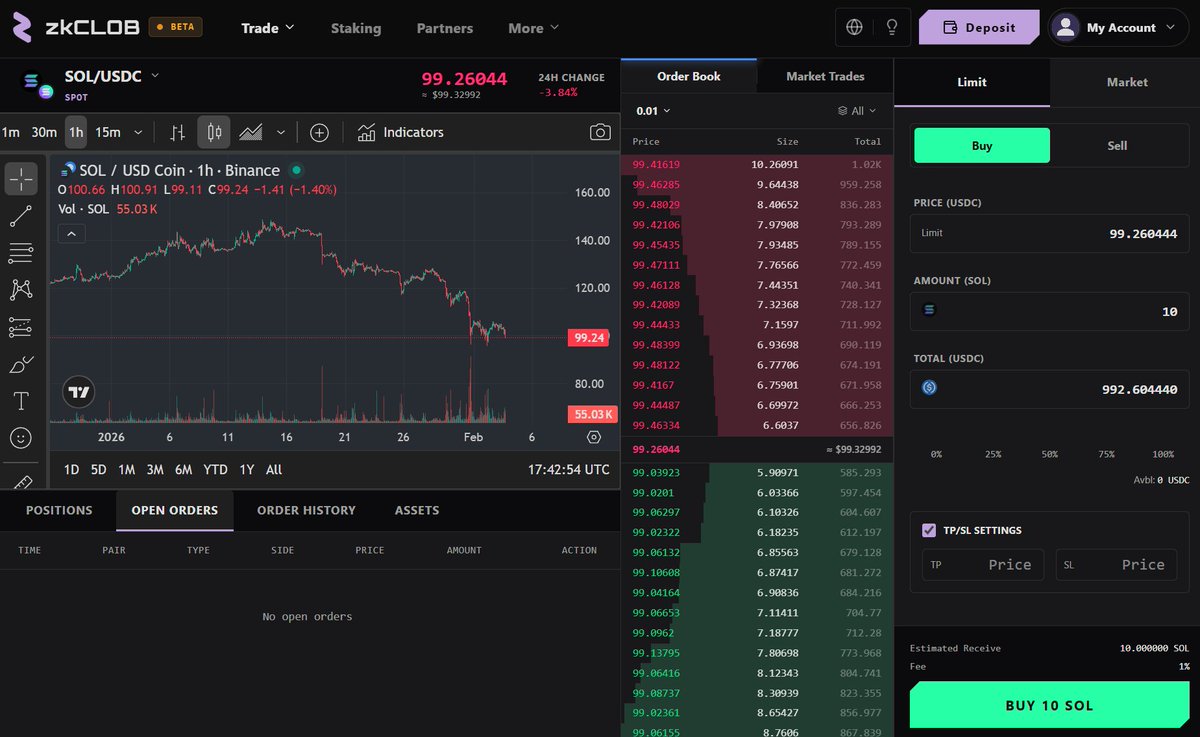Select the Fibonacci retracement tool
The height and width of the screenshot is (737, 1200).
(x=21, y=253)
